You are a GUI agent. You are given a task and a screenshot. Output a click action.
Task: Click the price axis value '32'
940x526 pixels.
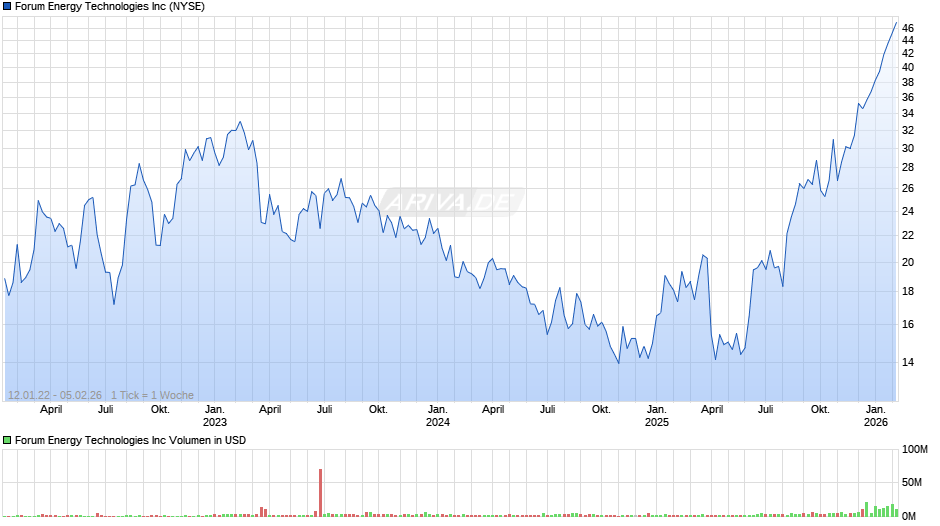point(908,130)
